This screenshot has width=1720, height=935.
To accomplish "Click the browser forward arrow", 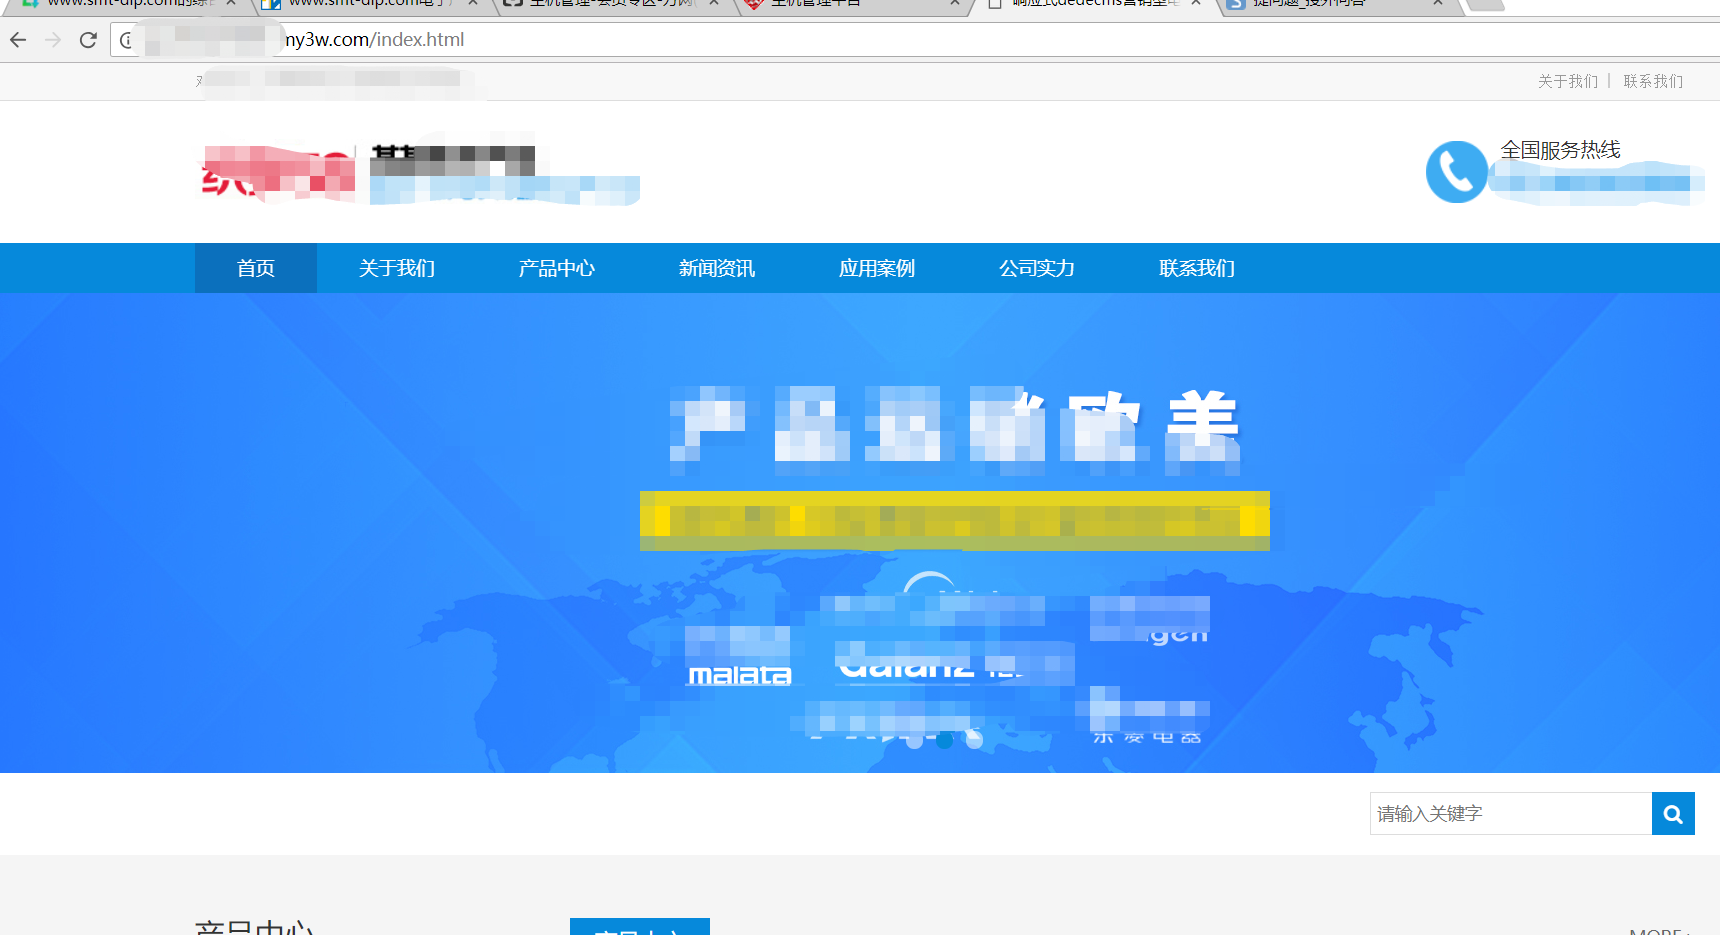I will [x=53, y=40].
